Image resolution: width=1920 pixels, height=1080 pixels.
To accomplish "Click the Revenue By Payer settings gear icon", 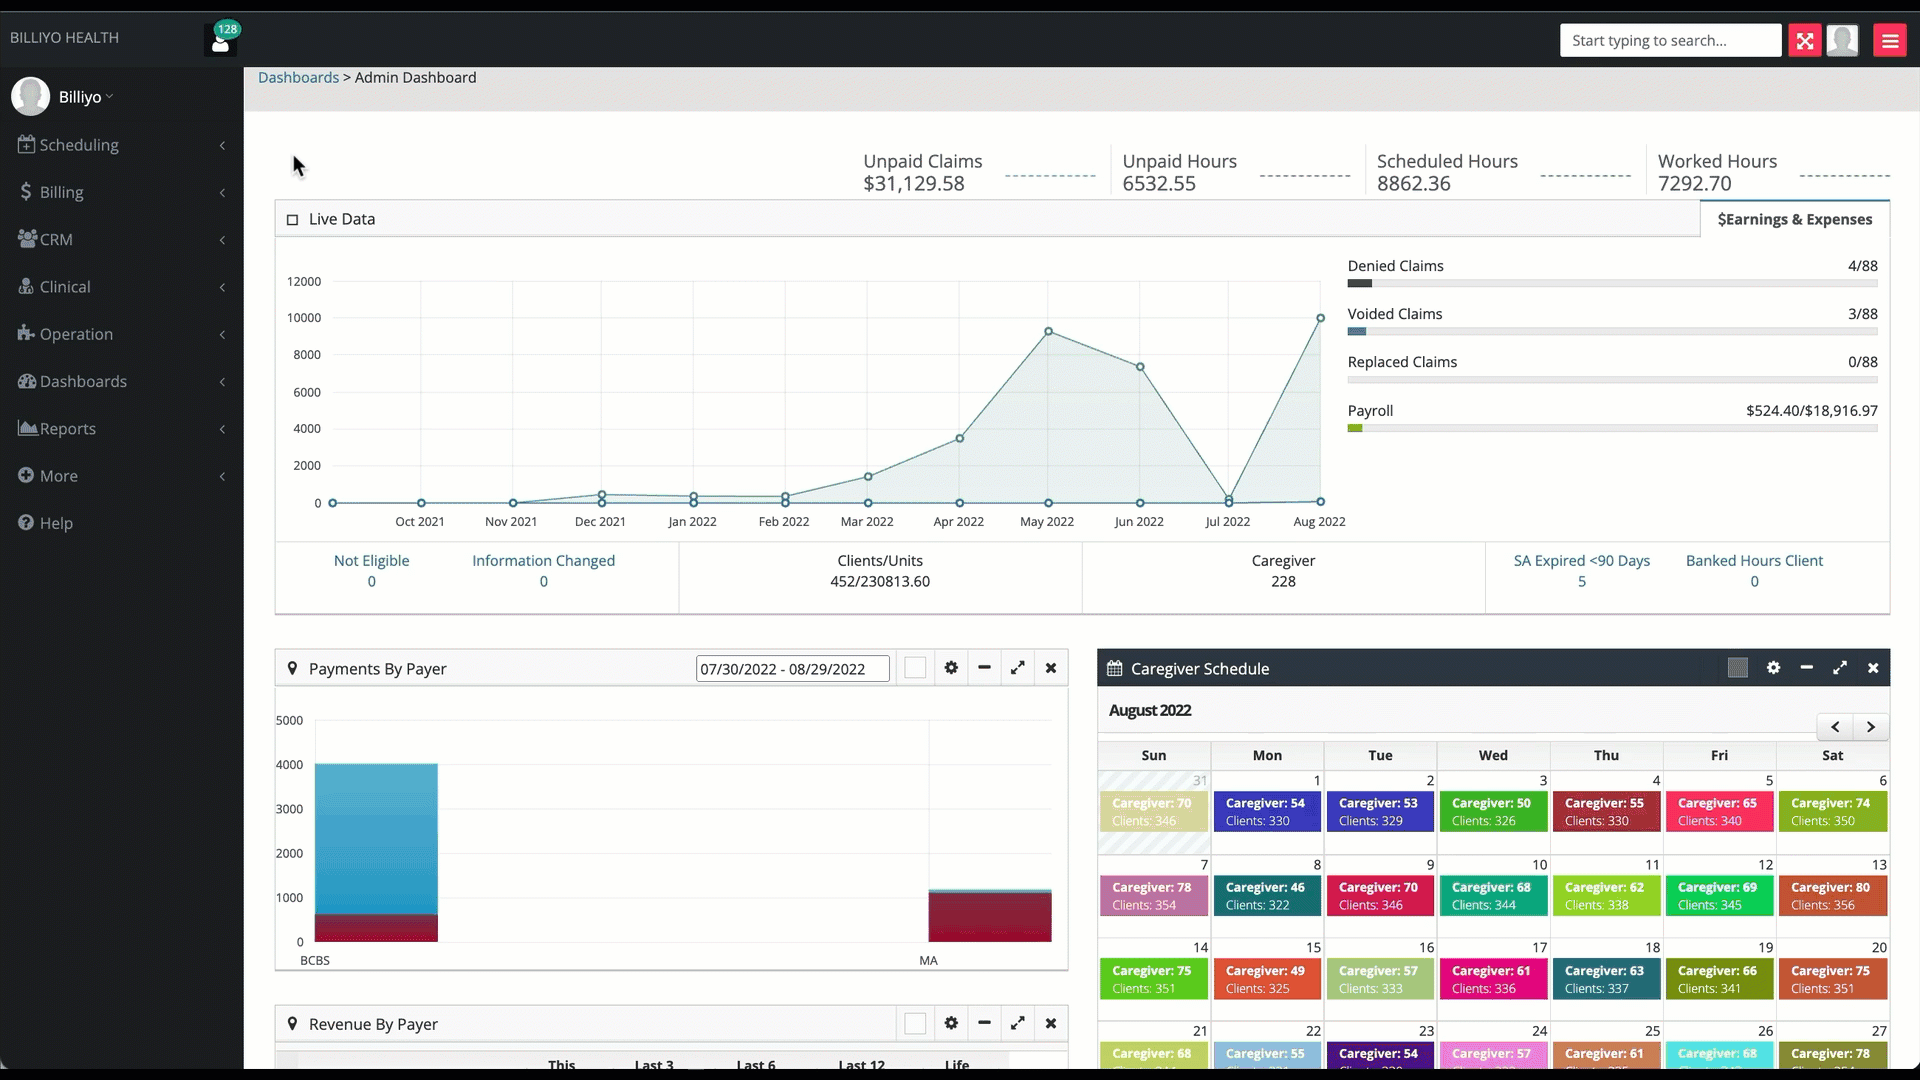I will [x=951, y=1023].
